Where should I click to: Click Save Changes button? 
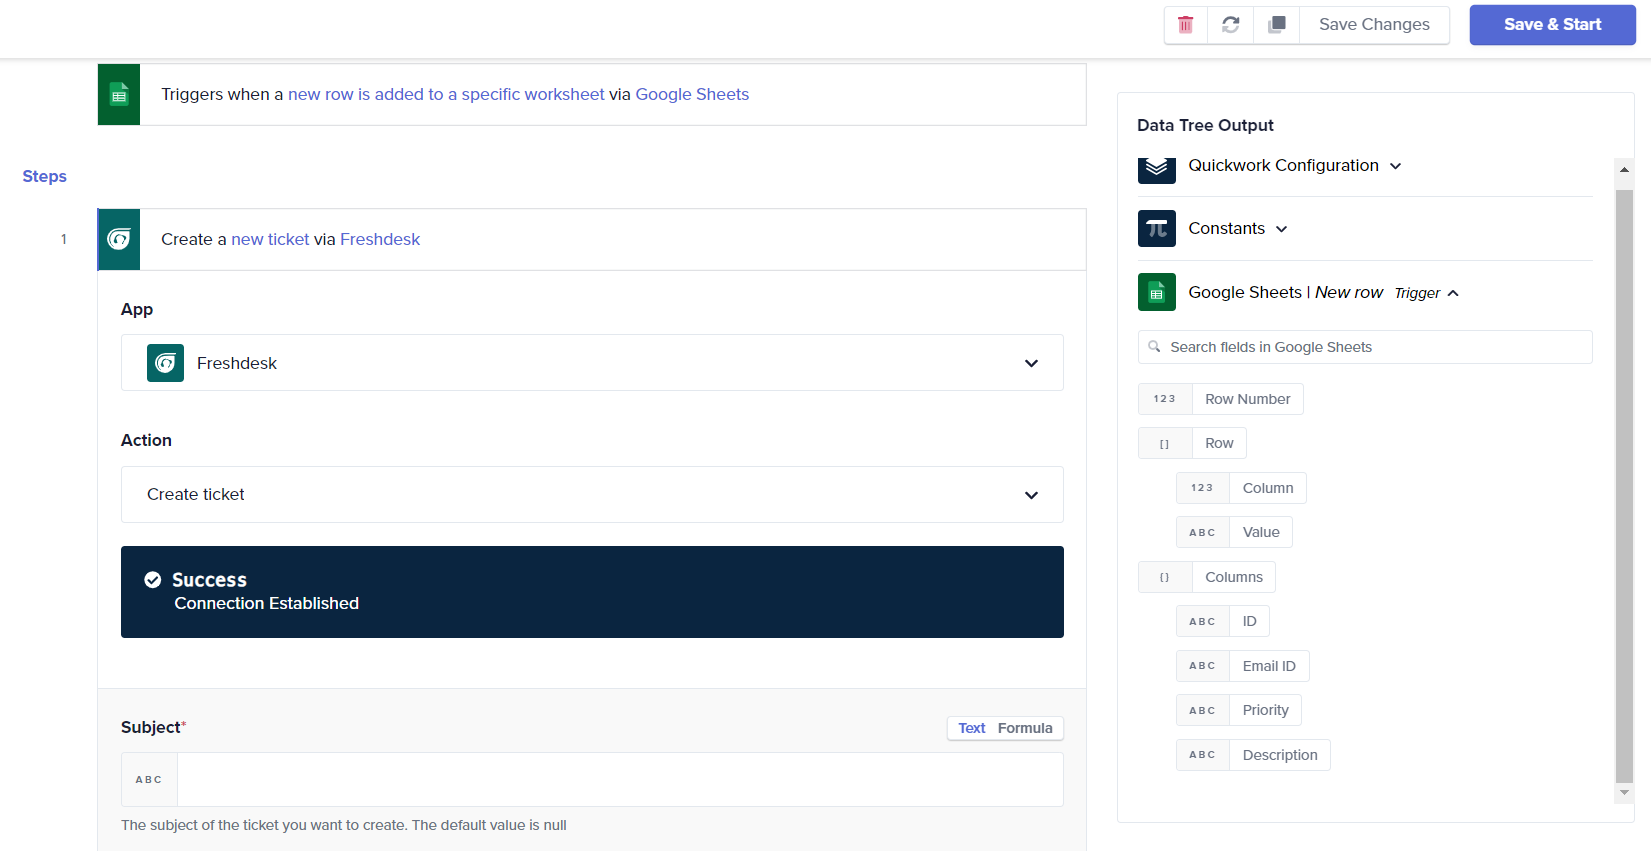click(x=1374, y=25)
